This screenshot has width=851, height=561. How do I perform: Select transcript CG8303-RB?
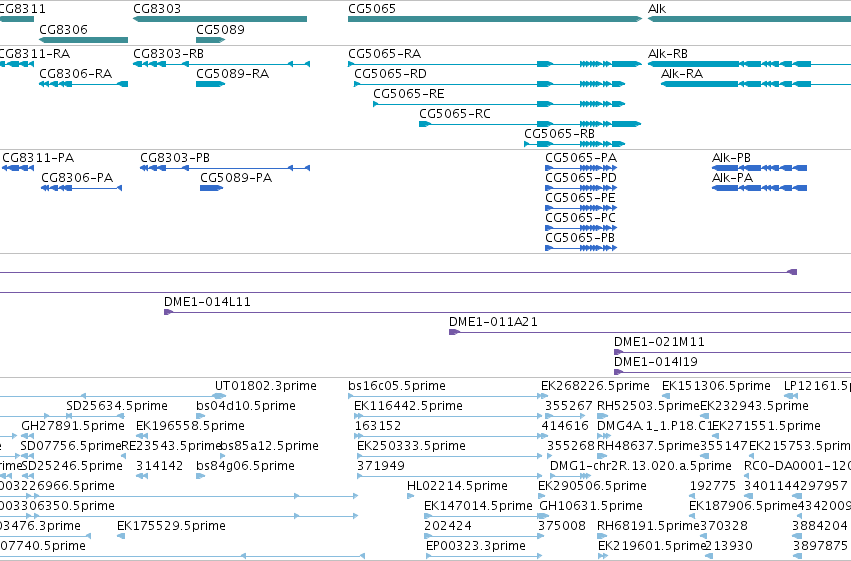221,64
